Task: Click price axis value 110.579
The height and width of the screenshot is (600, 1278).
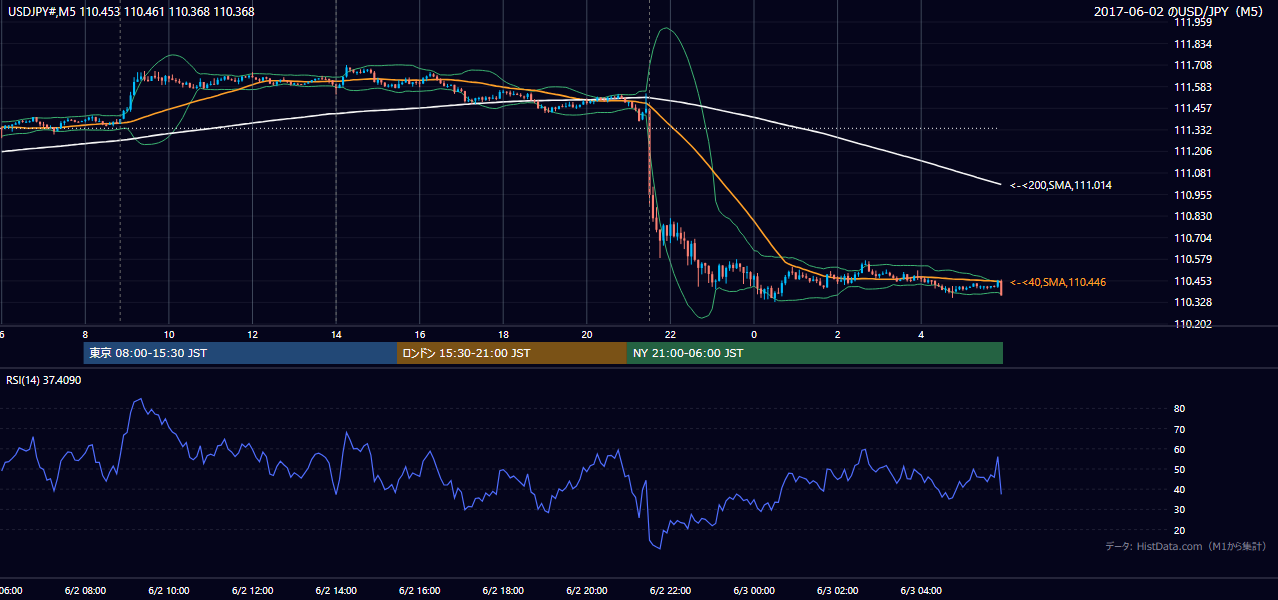Action: [x=1192, y=259]
